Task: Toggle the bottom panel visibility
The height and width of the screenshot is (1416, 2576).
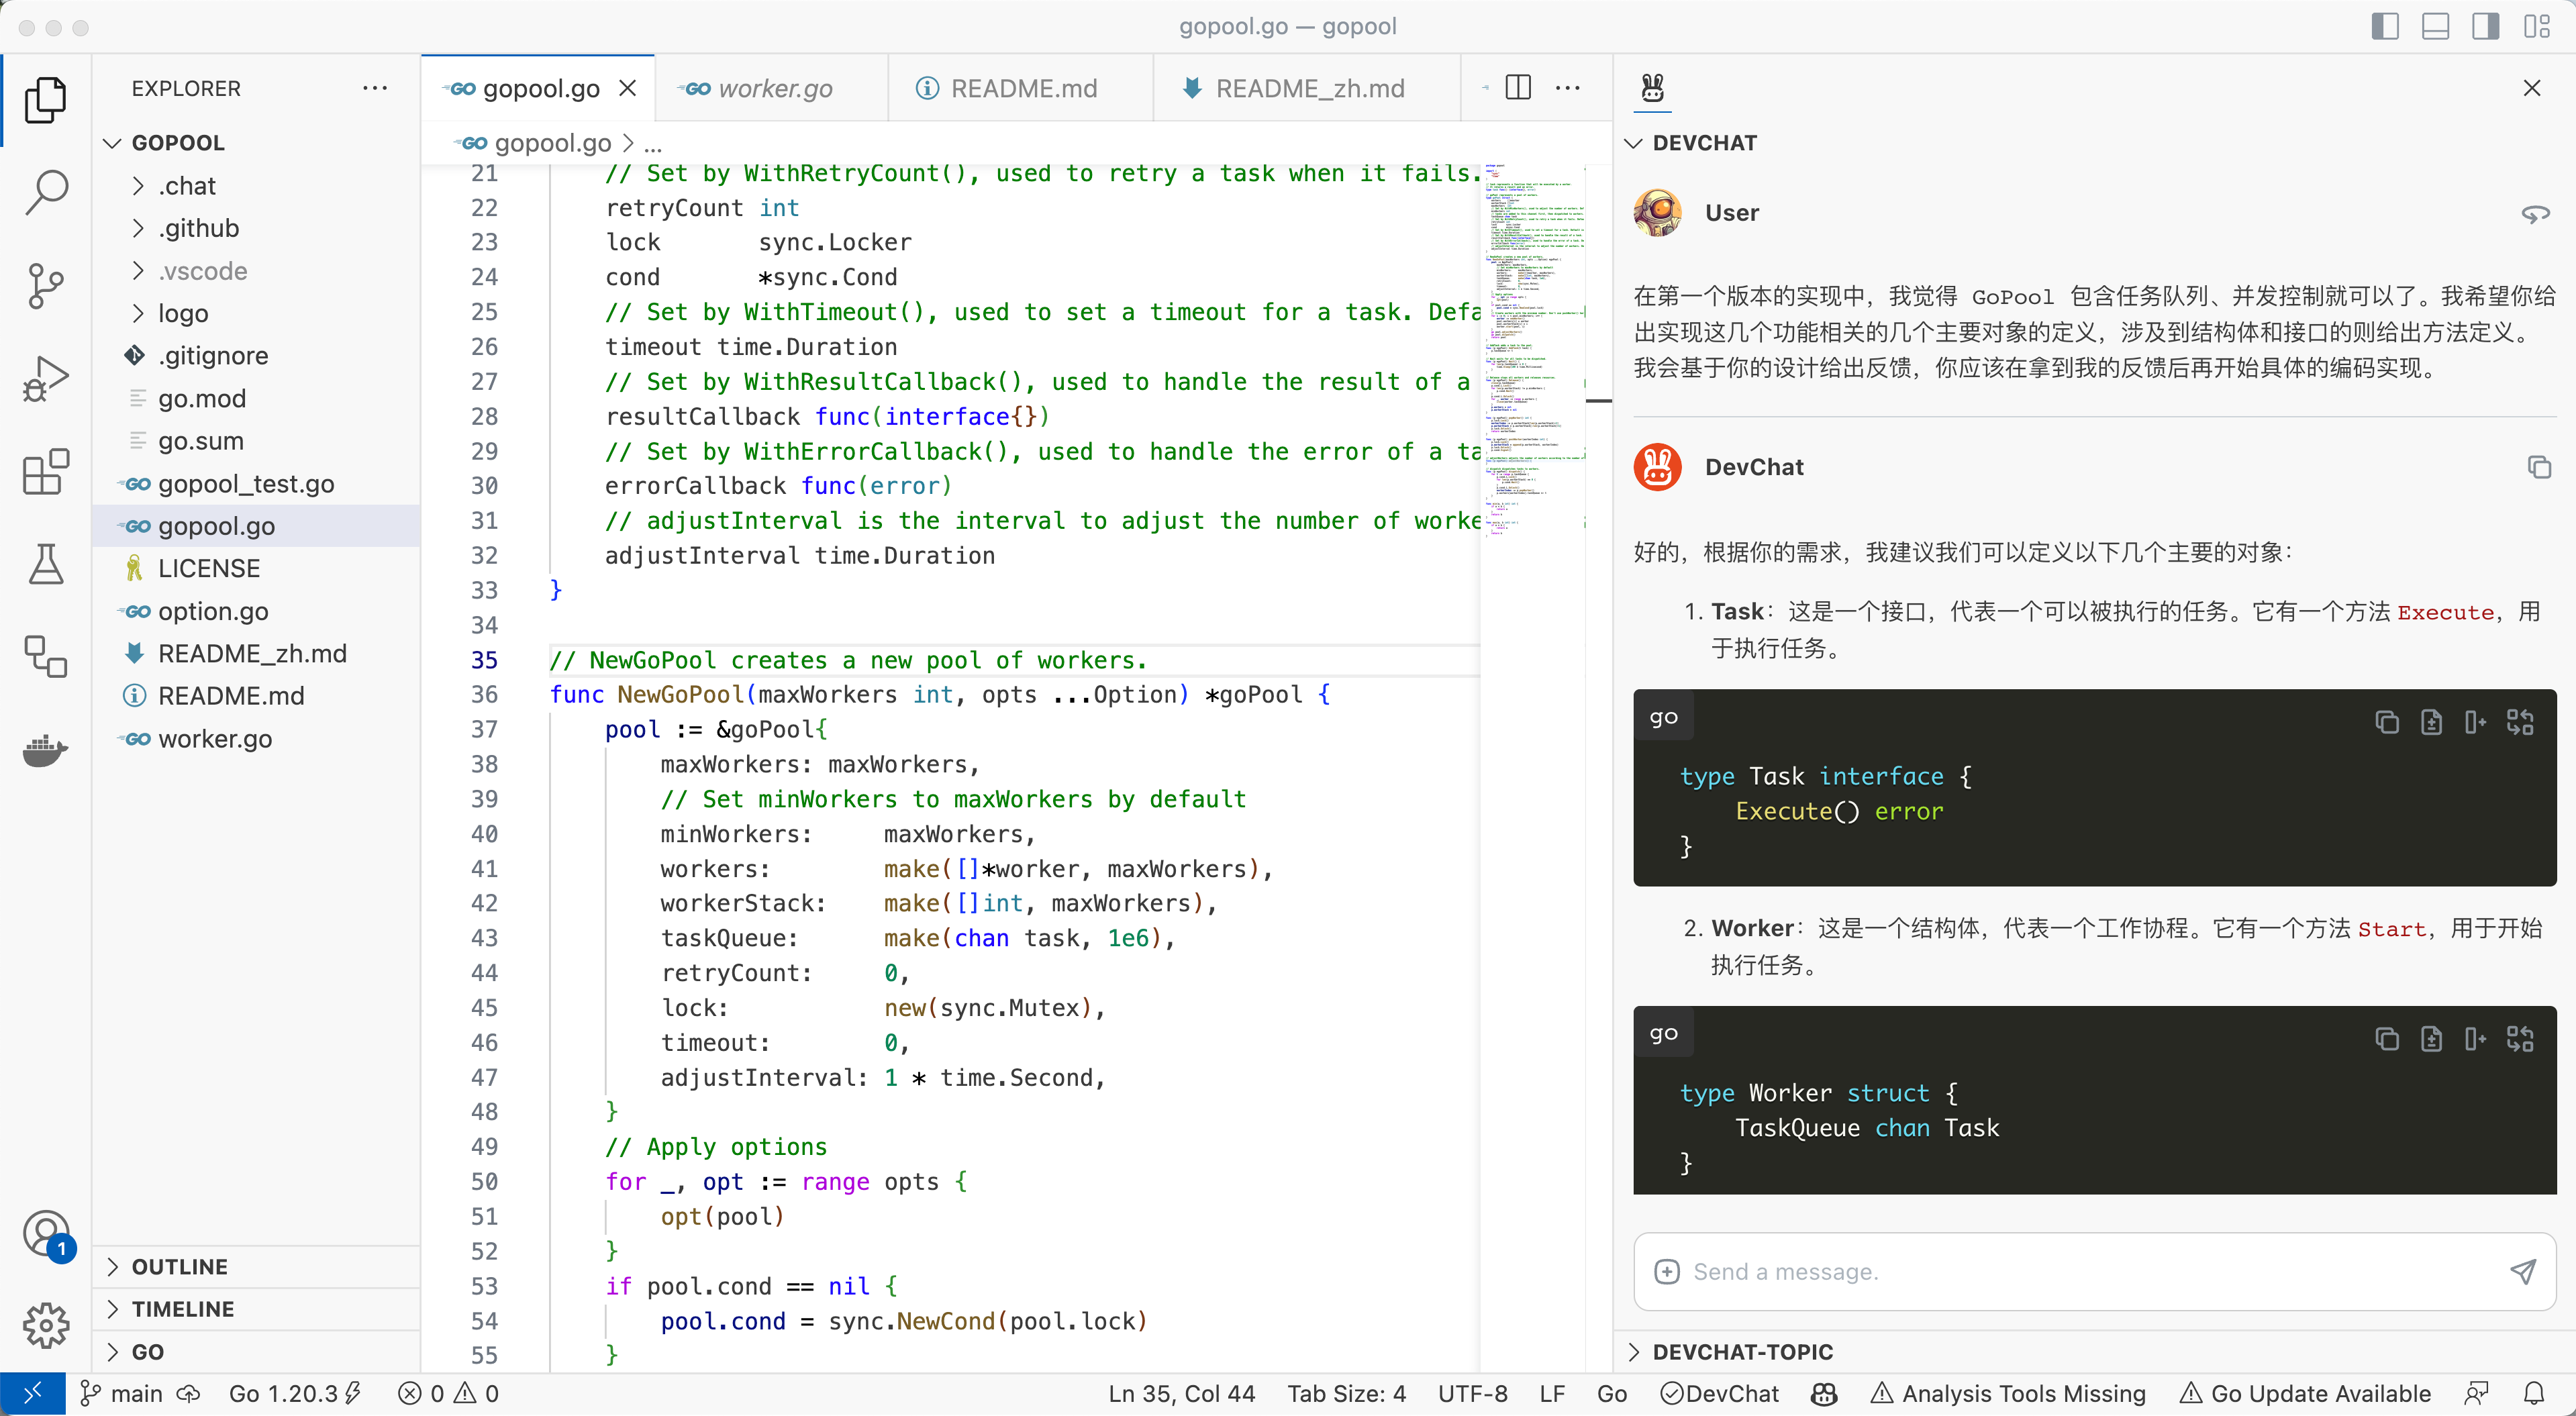Action: (x=2435, y=26)
